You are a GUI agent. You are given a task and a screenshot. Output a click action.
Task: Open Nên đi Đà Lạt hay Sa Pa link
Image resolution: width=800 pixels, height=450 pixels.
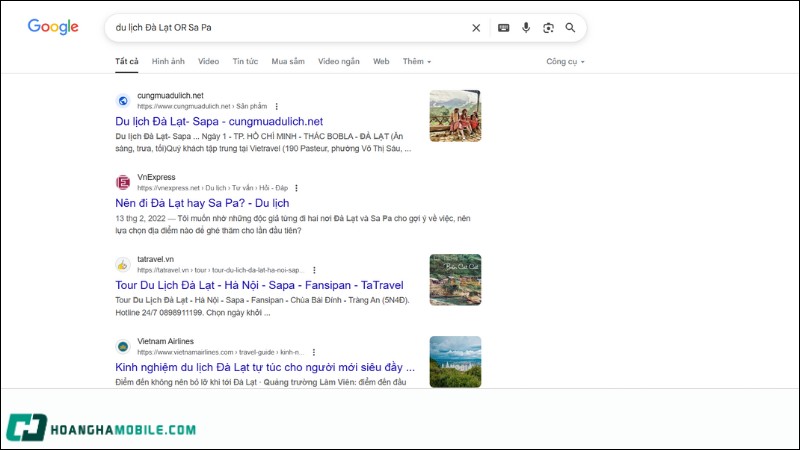click(x=202, y=203)
